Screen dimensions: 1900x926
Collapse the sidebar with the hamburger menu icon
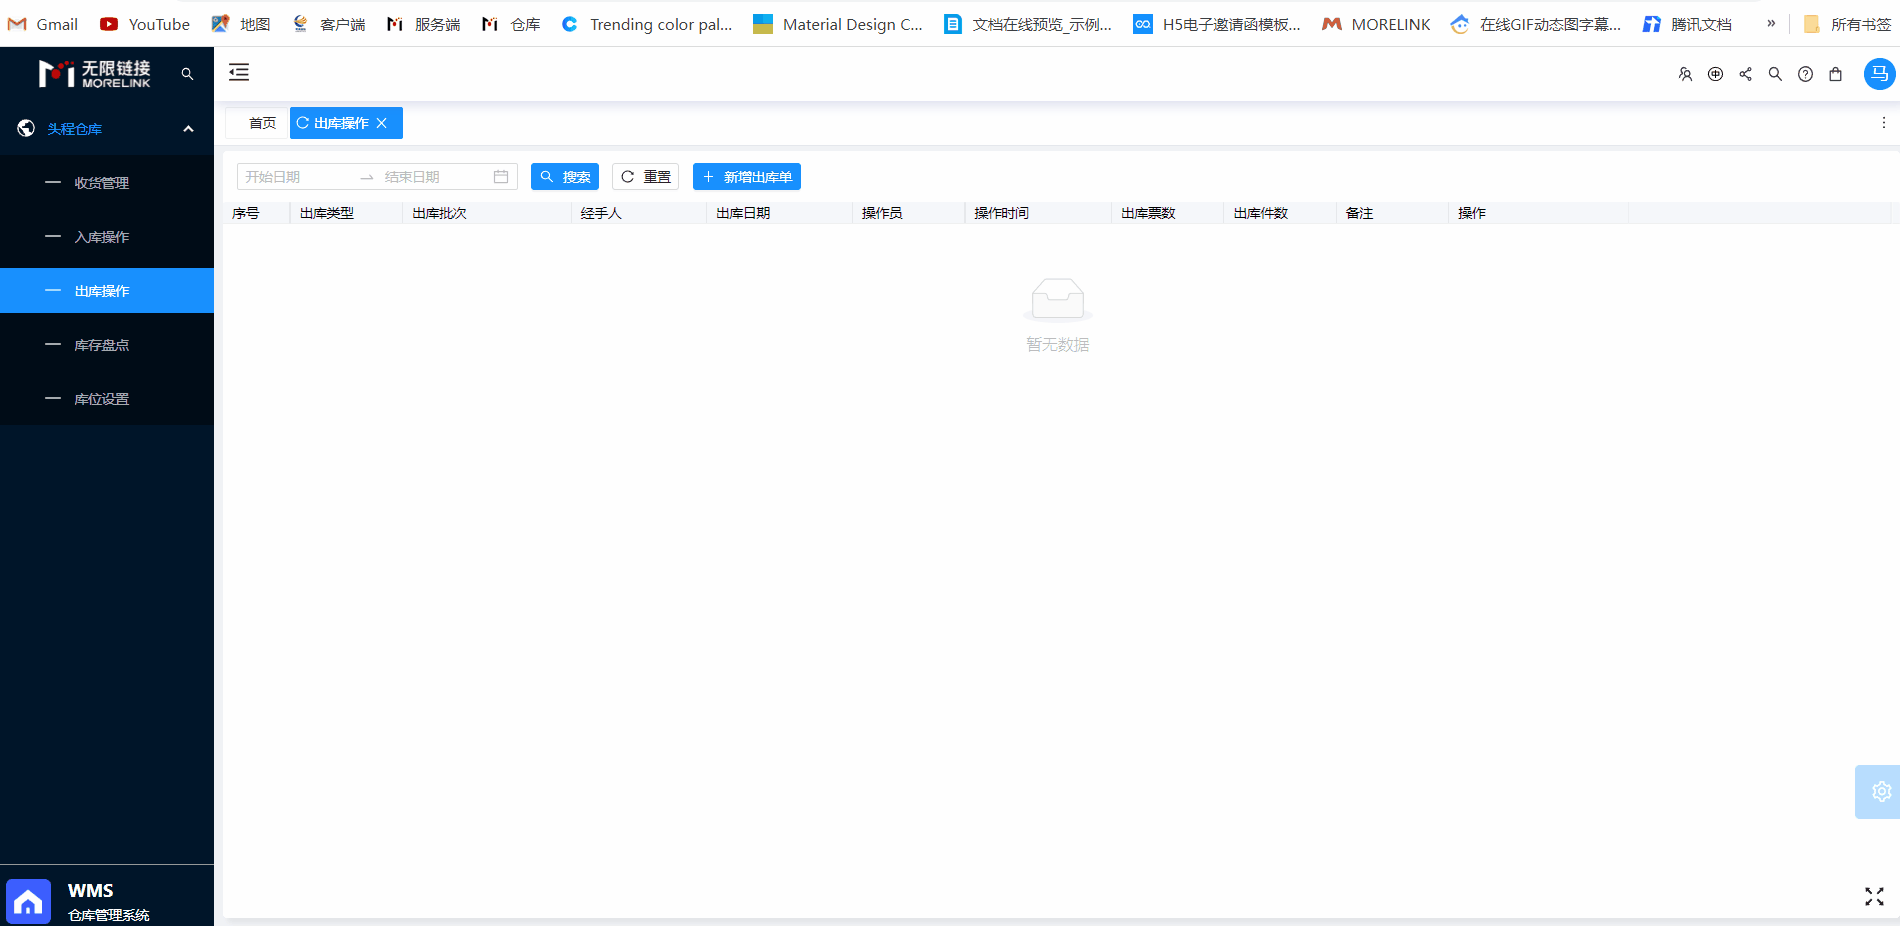(x=239, y=72)
